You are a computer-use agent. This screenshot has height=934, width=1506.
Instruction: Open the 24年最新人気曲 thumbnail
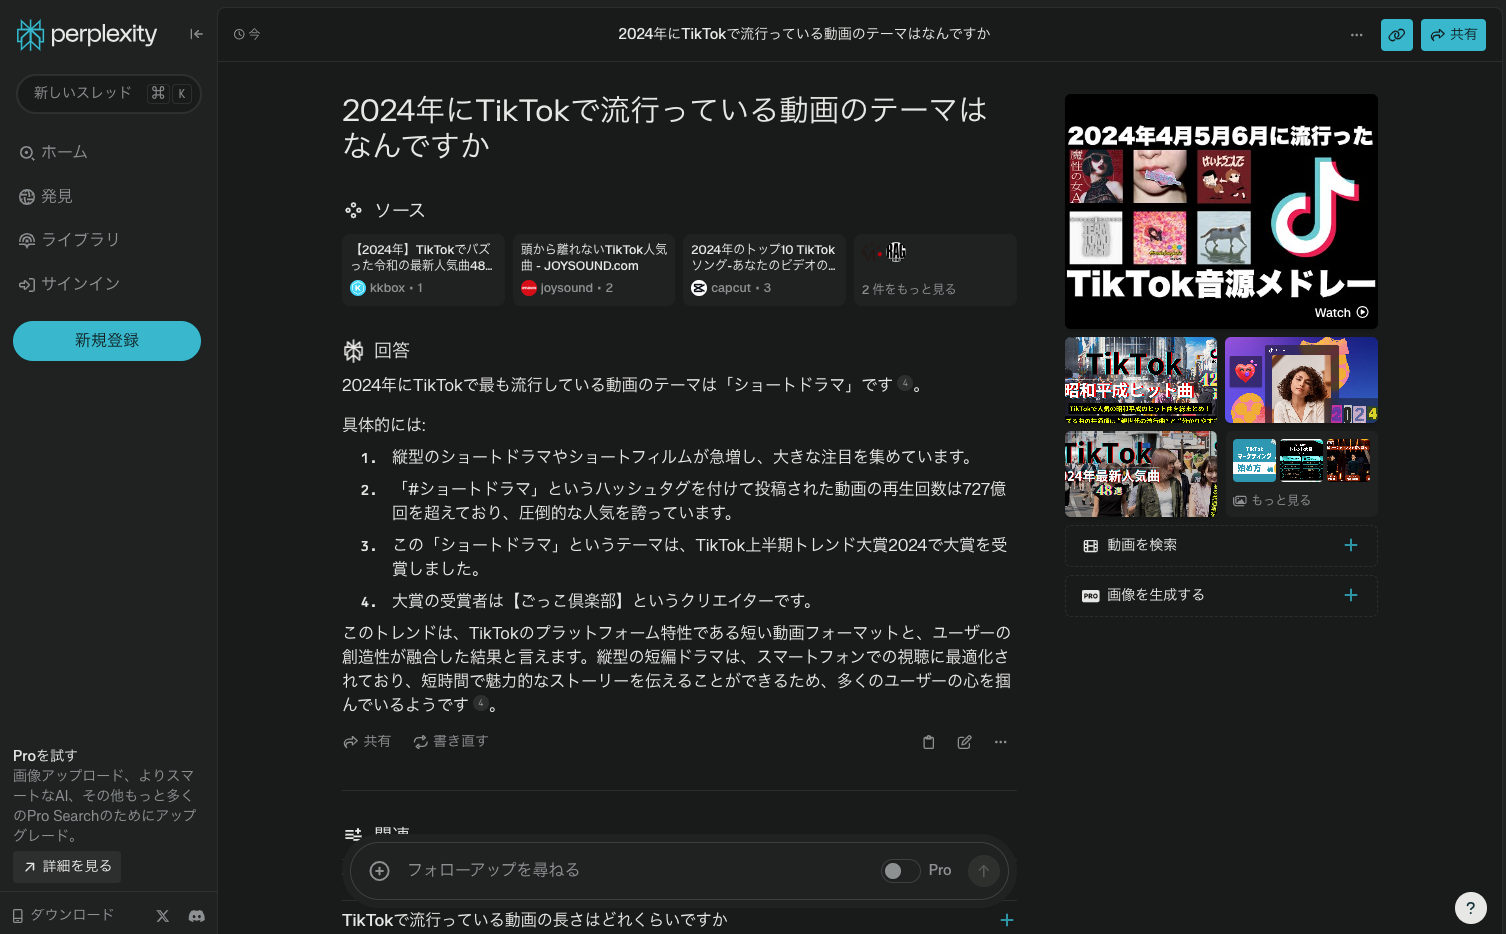coord(1141,474)
